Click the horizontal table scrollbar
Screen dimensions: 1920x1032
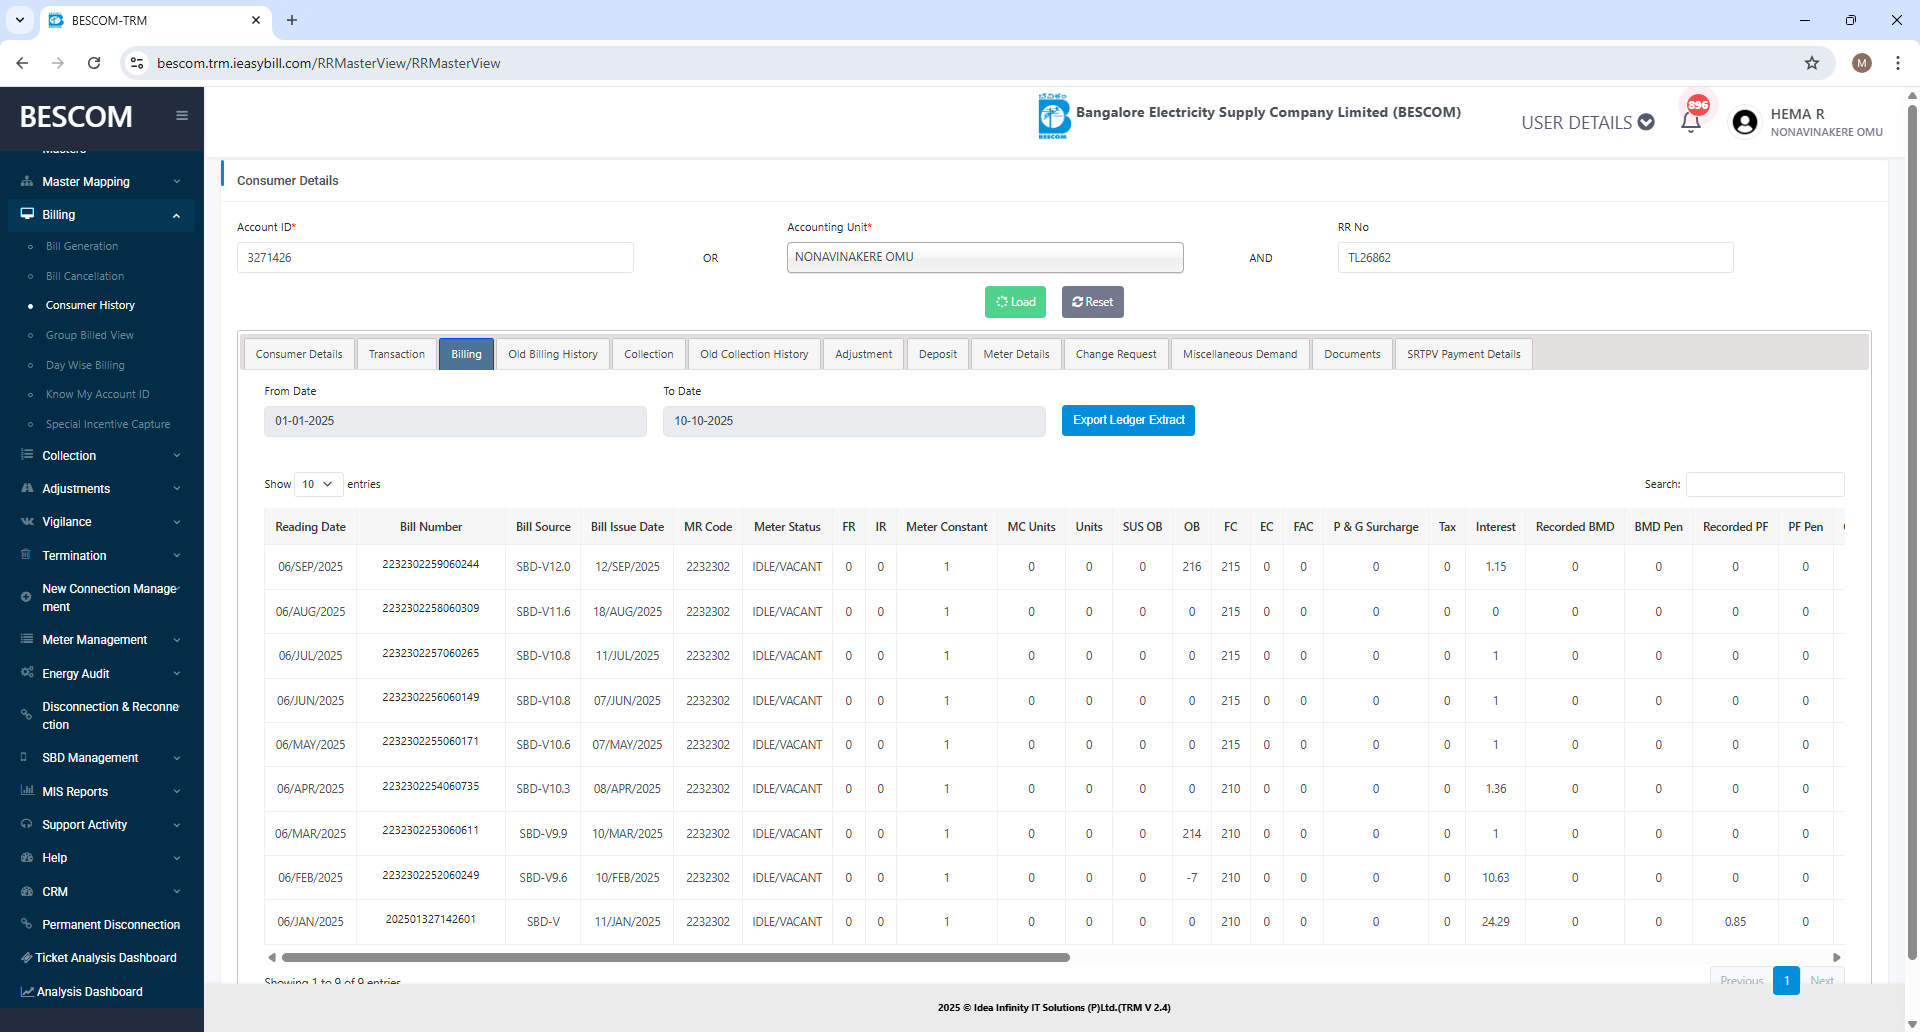(x=676, y=957)
